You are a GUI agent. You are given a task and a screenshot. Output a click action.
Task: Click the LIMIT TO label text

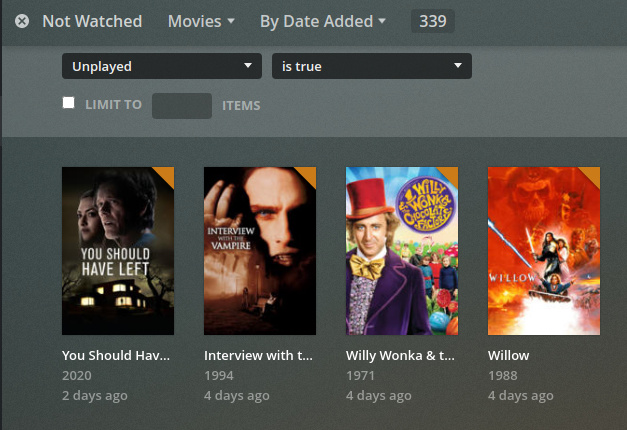coord(114,105)
